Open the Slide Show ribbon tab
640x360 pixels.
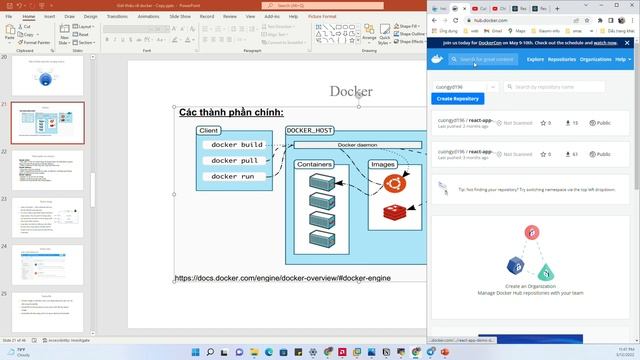[x=180, y=16]
